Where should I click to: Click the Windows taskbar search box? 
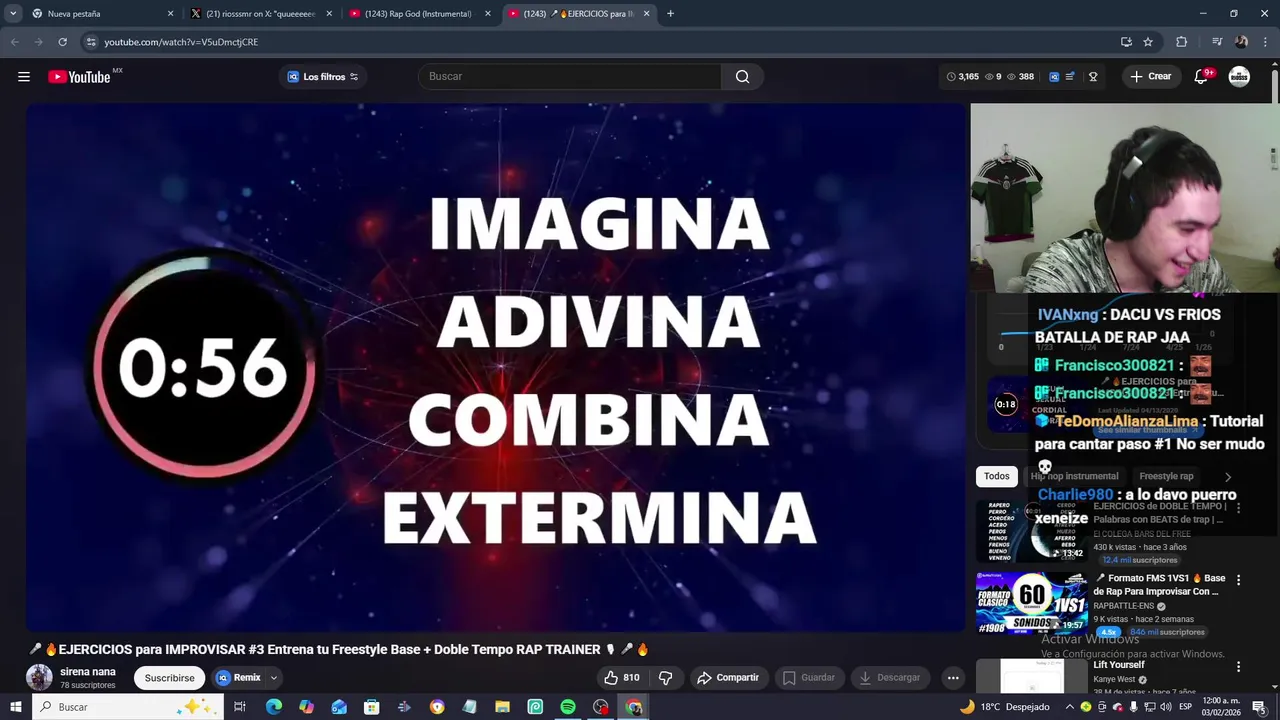tap(128, 707)
